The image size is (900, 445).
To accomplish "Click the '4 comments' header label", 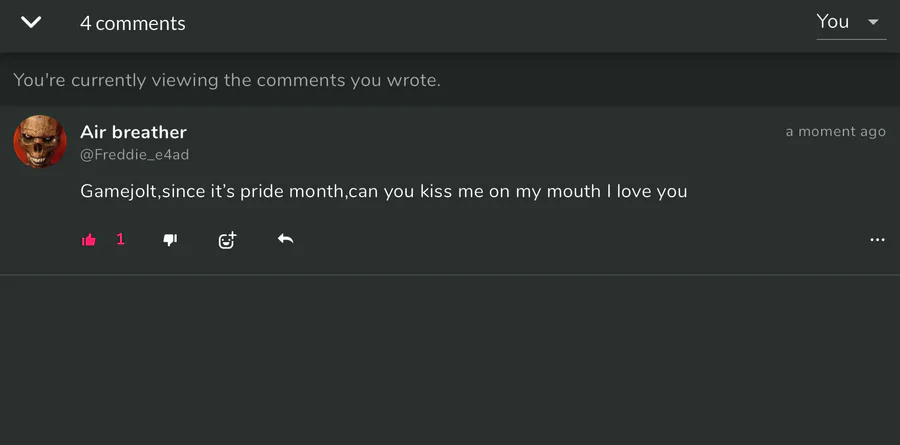I will pos(133,23).
